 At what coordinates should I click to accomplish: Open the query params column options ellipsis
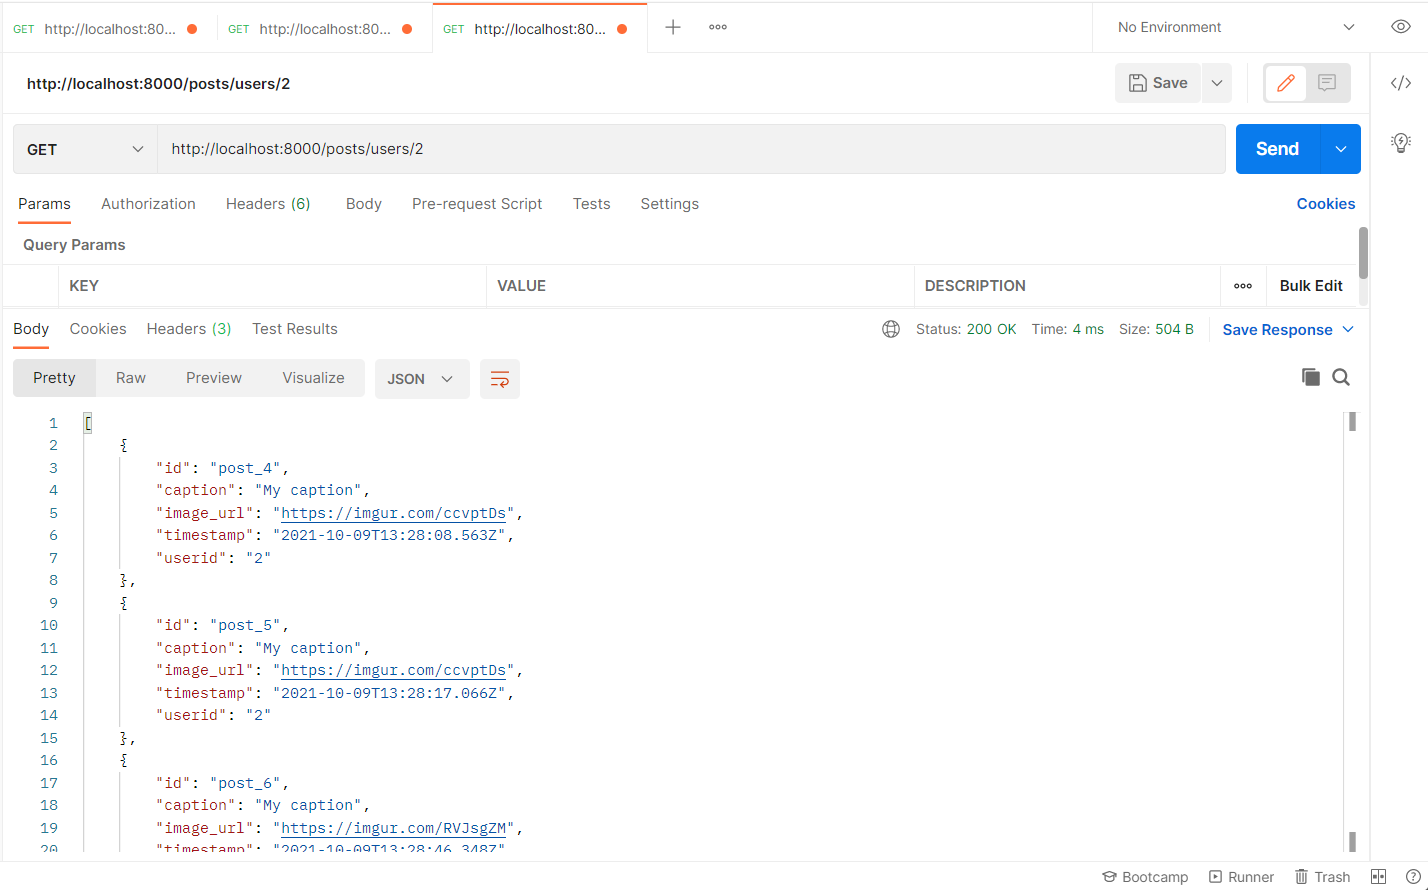pos(1243,286)
